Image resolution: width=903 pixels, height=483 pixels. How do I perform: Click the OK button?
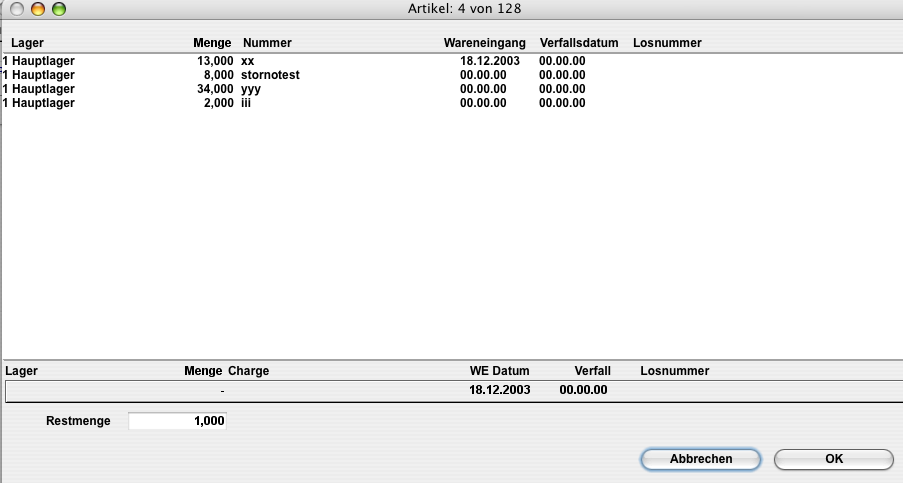(x=833, y=459)
